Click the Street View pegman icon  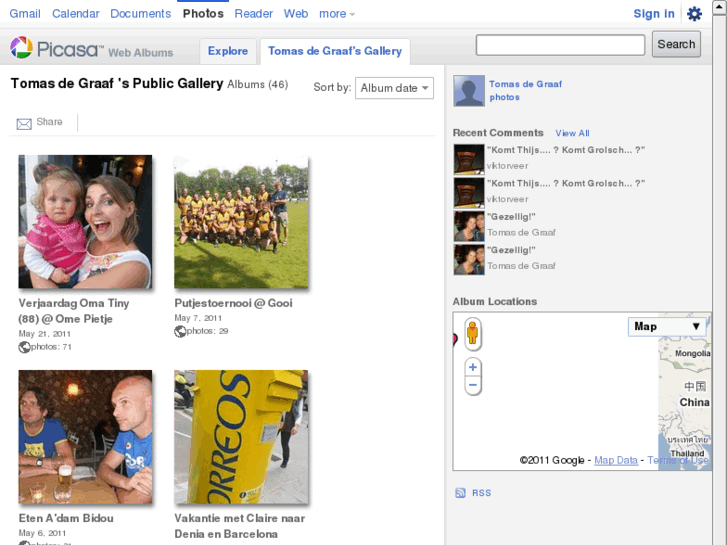click(x=472, y=333)
